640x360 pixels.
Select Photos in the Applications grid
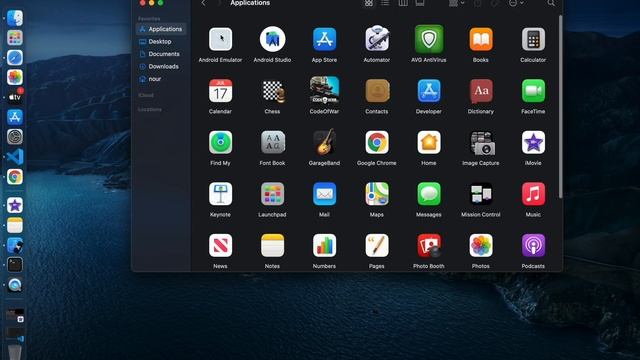[x=481, y=245]
